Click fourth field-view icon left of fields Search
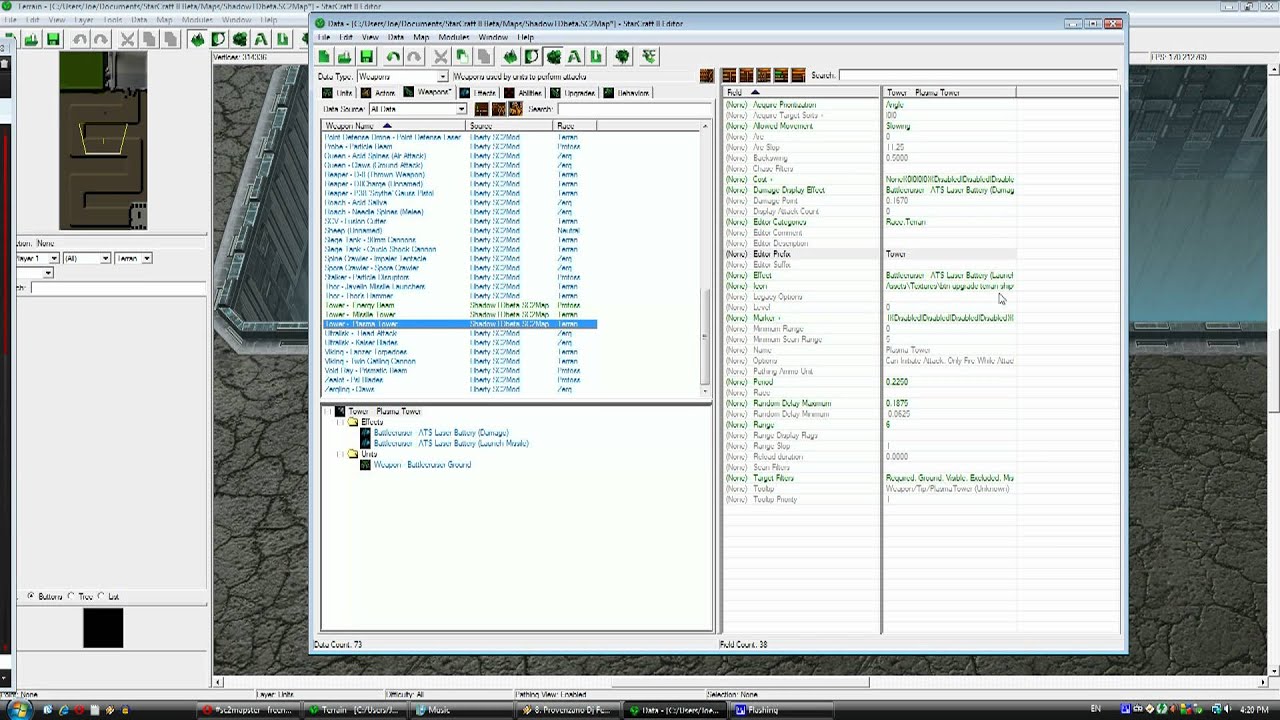 [781, 76]
